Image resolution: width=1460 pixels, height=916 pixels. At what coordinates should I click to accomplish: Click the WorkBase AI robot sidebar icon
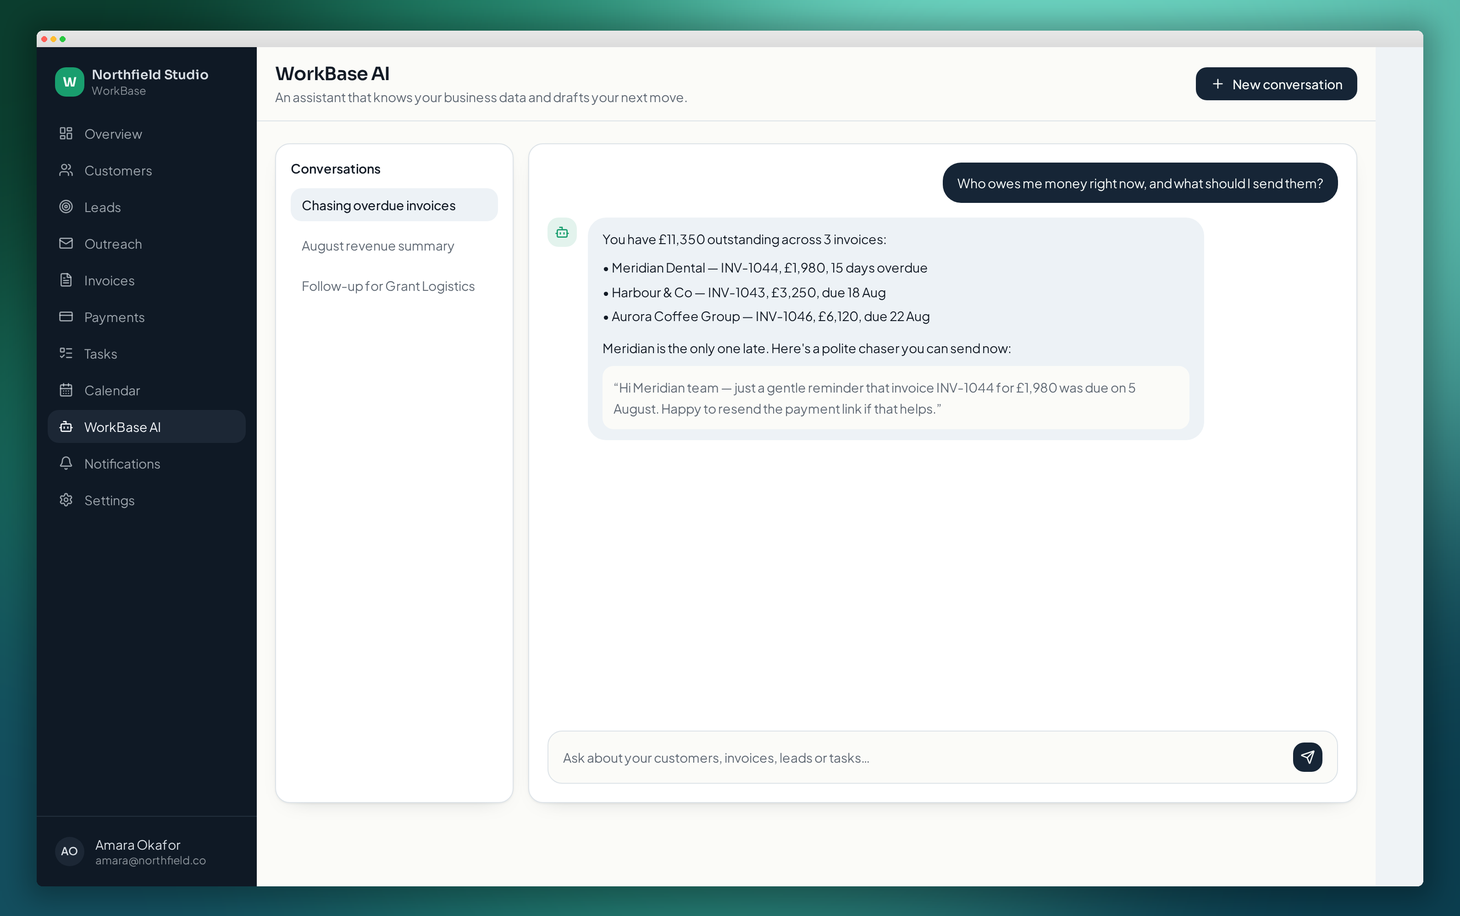[x=66, y=427]
